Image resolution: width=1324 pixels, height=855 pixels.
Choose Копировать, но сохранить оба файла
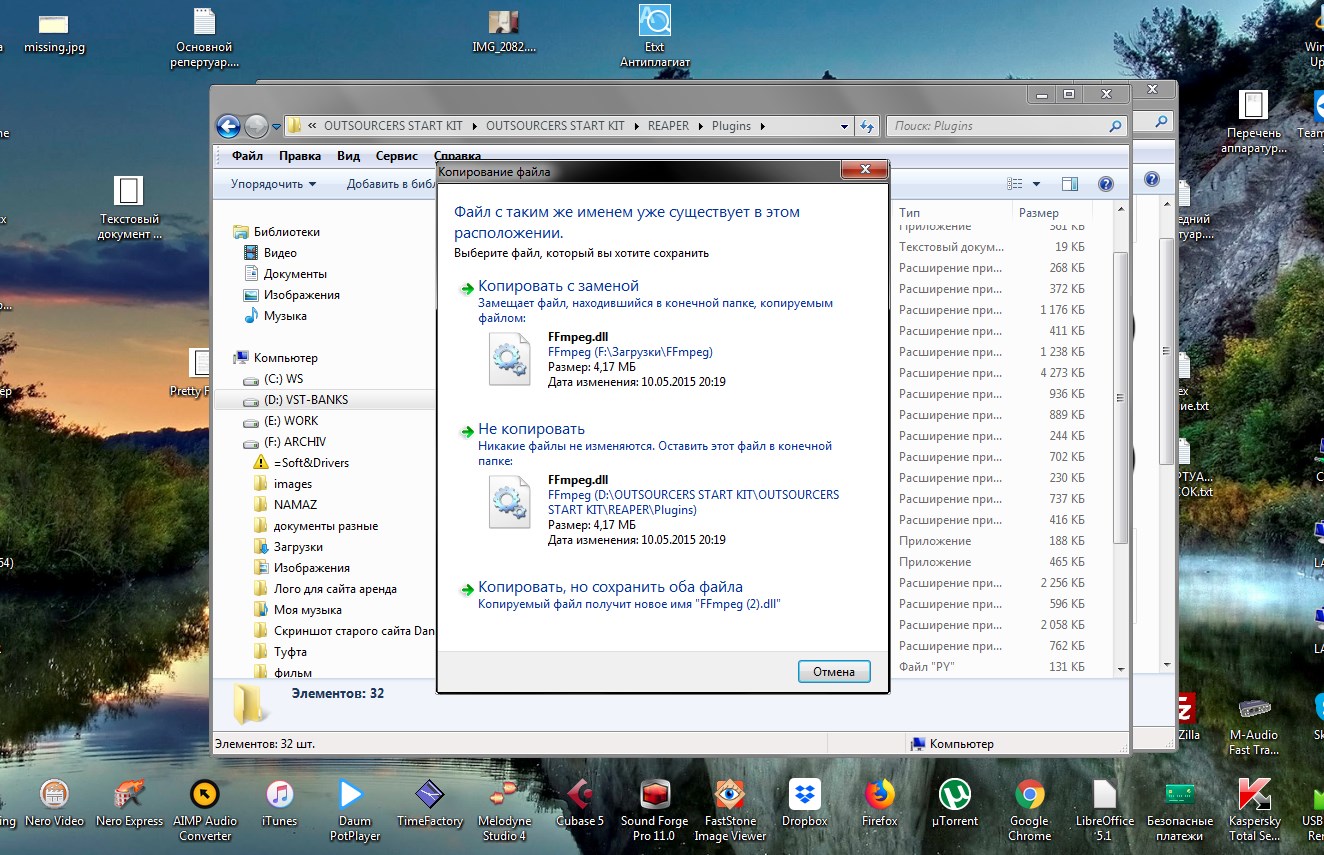pyautogui.click(x=610, y=587)
